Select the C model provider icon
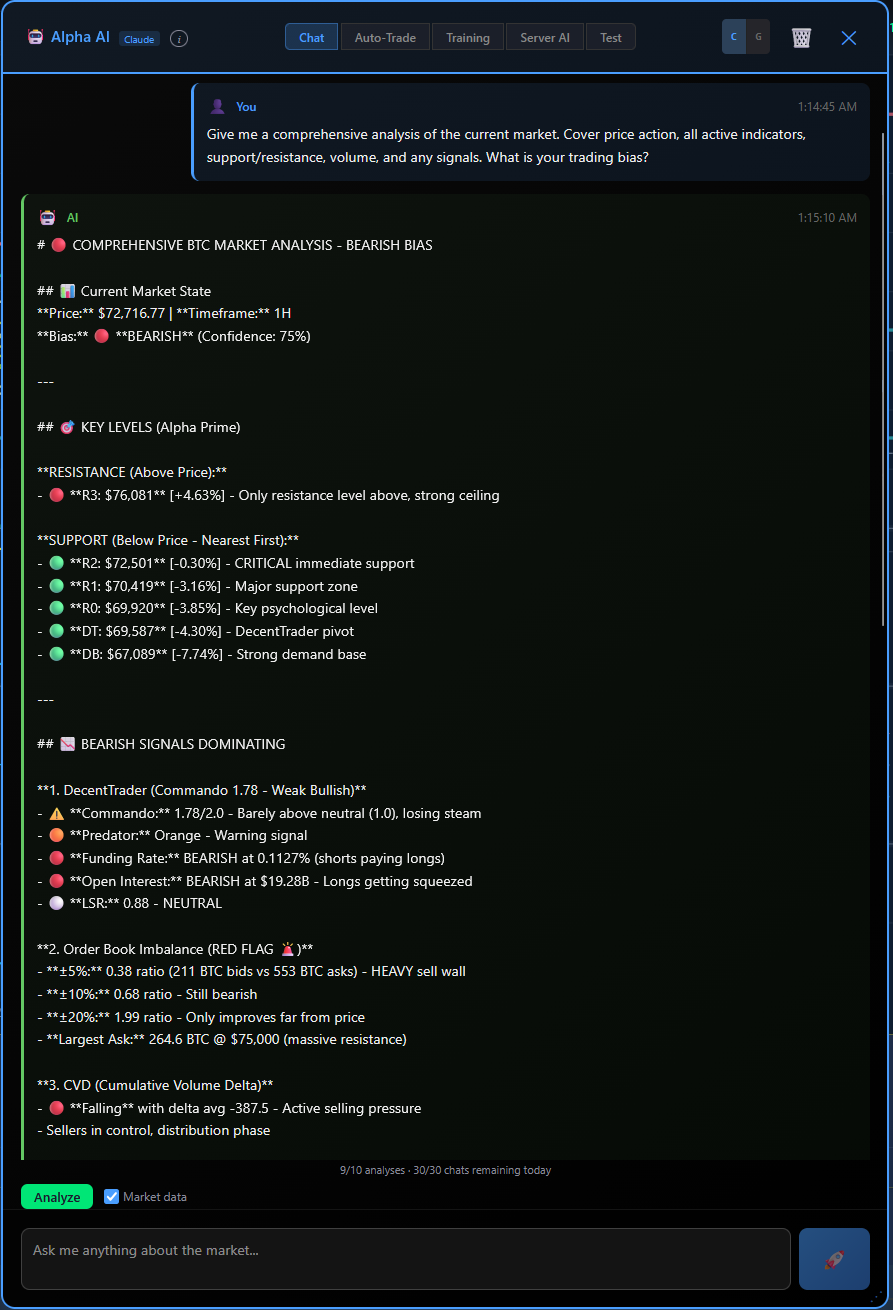Screen dimensions: 893x1310 tap(733, 36)
